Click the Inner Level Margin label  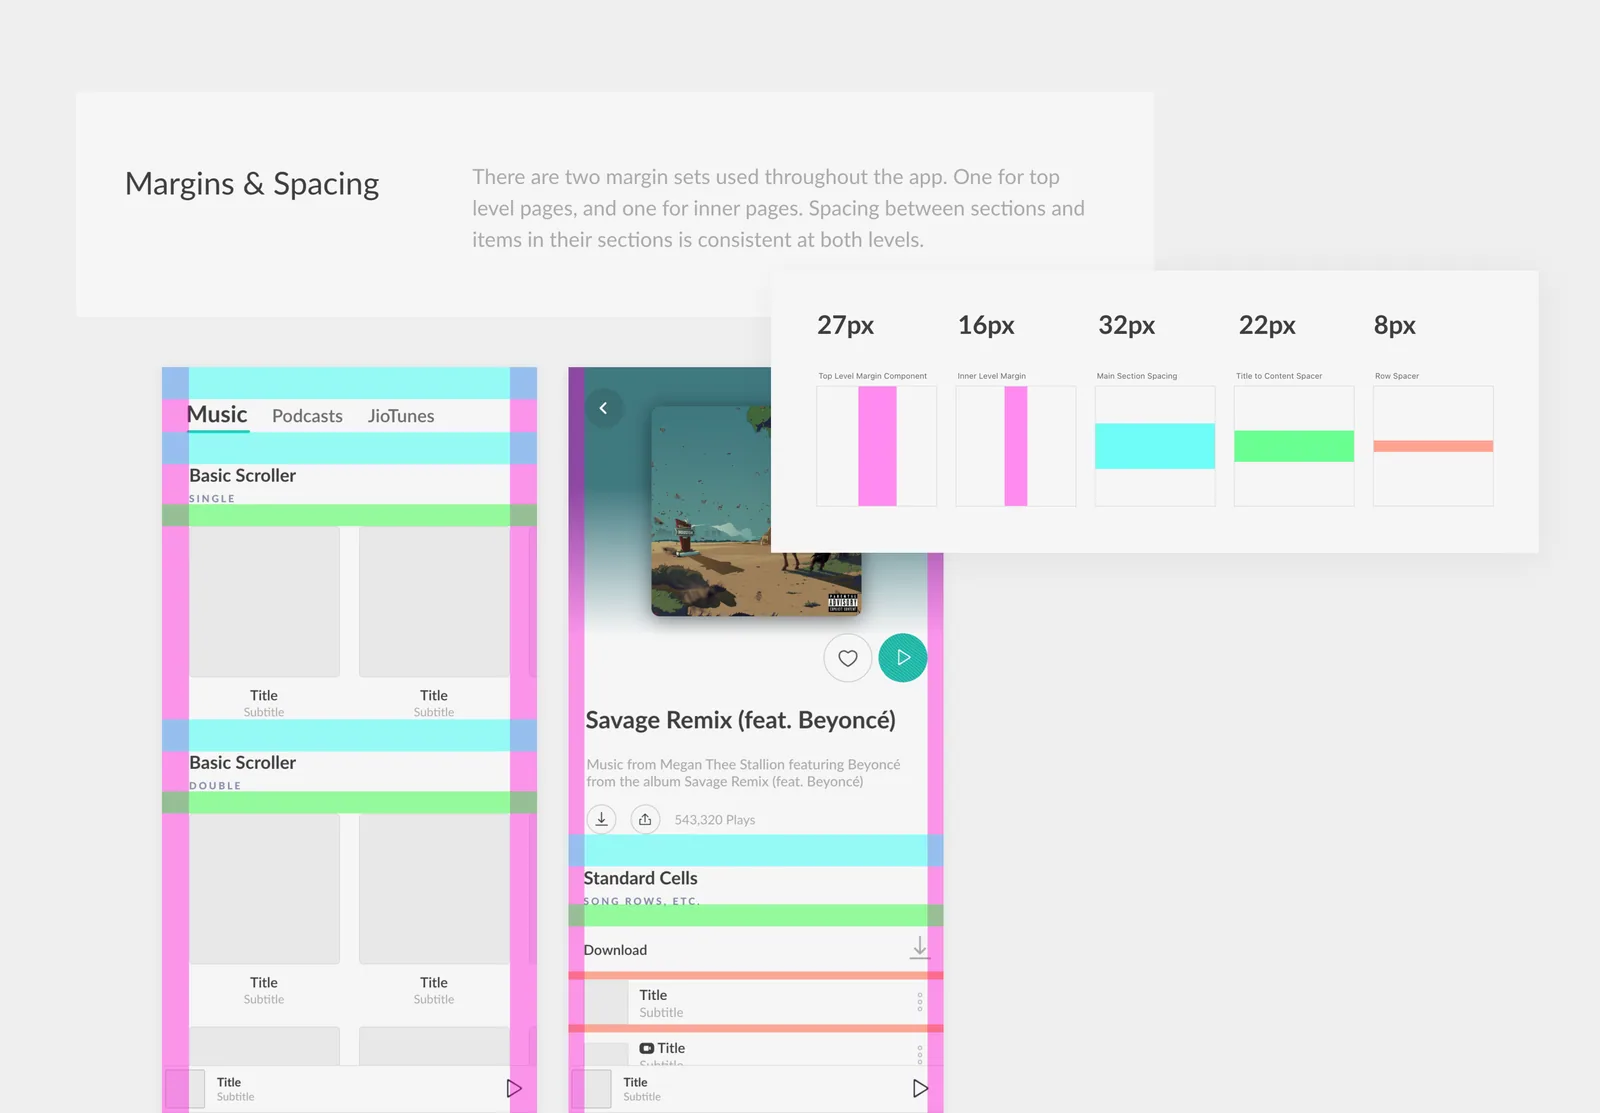coord(992,376)
